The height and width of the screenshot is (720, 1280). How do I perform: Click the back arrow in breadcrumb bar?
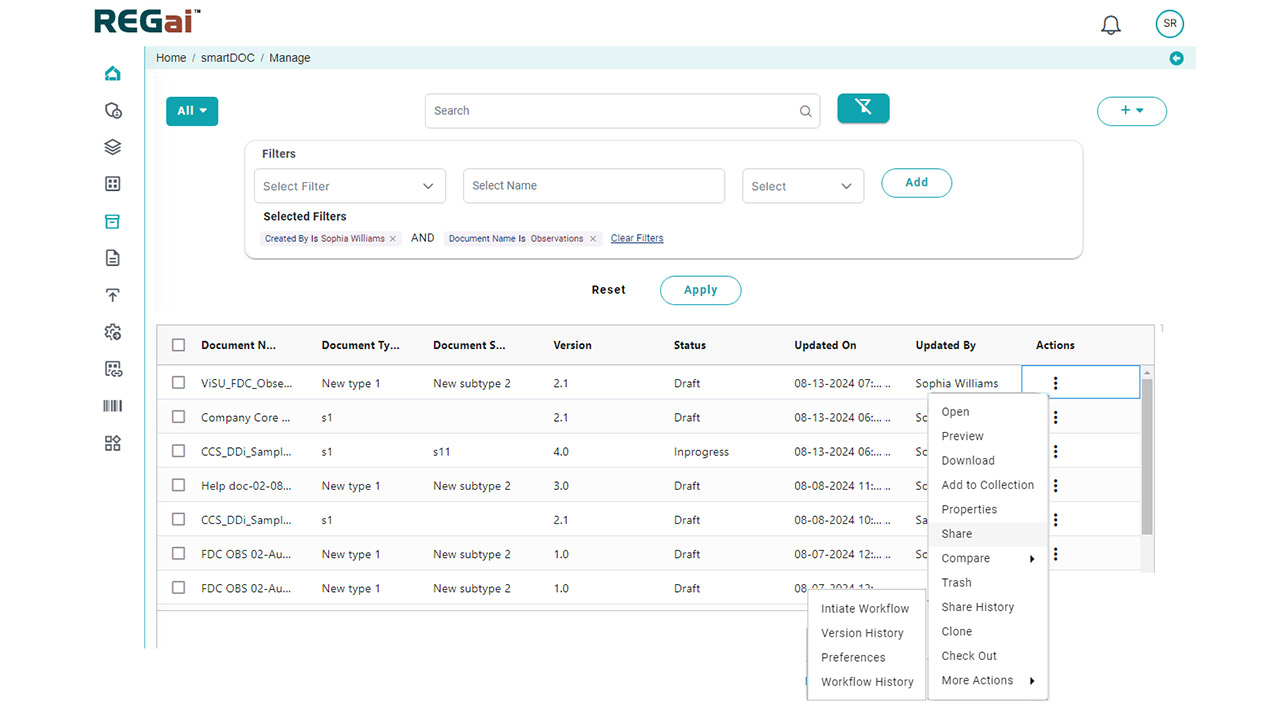point(1176,58)
